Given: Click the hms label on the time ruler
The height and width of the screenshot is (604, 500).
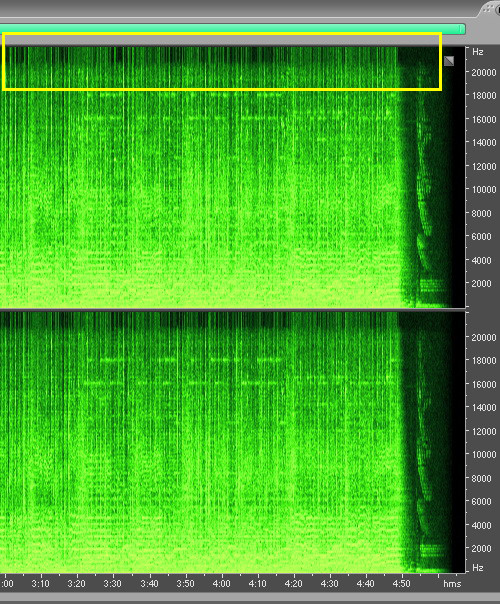Looking at the screenshot, I should click(452, 584).
